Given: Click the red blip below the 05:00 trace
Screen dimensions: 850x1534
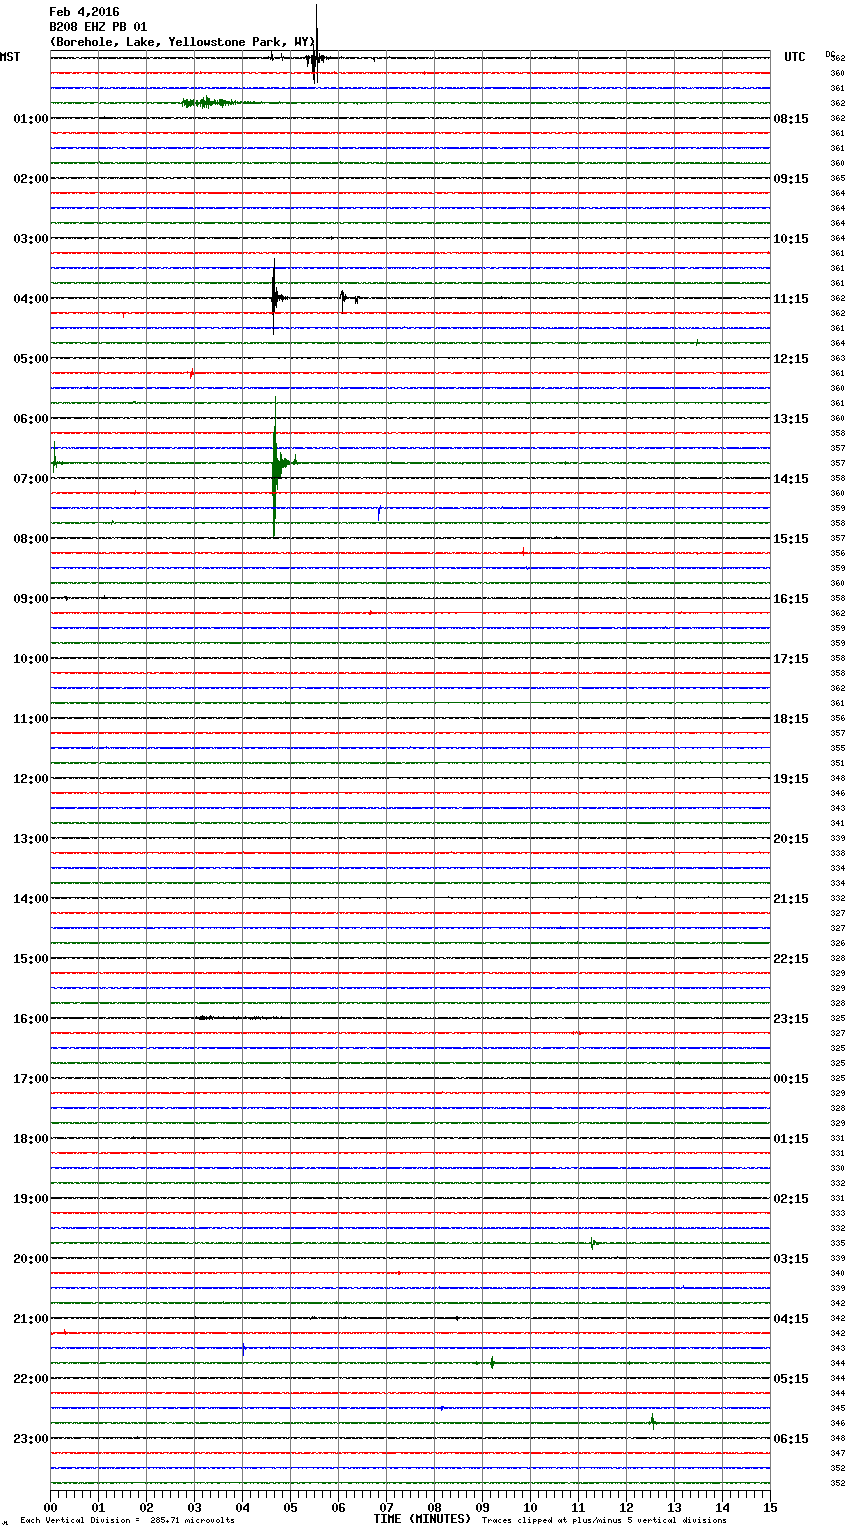Looking at the screenshot, I should click(192, 373).
